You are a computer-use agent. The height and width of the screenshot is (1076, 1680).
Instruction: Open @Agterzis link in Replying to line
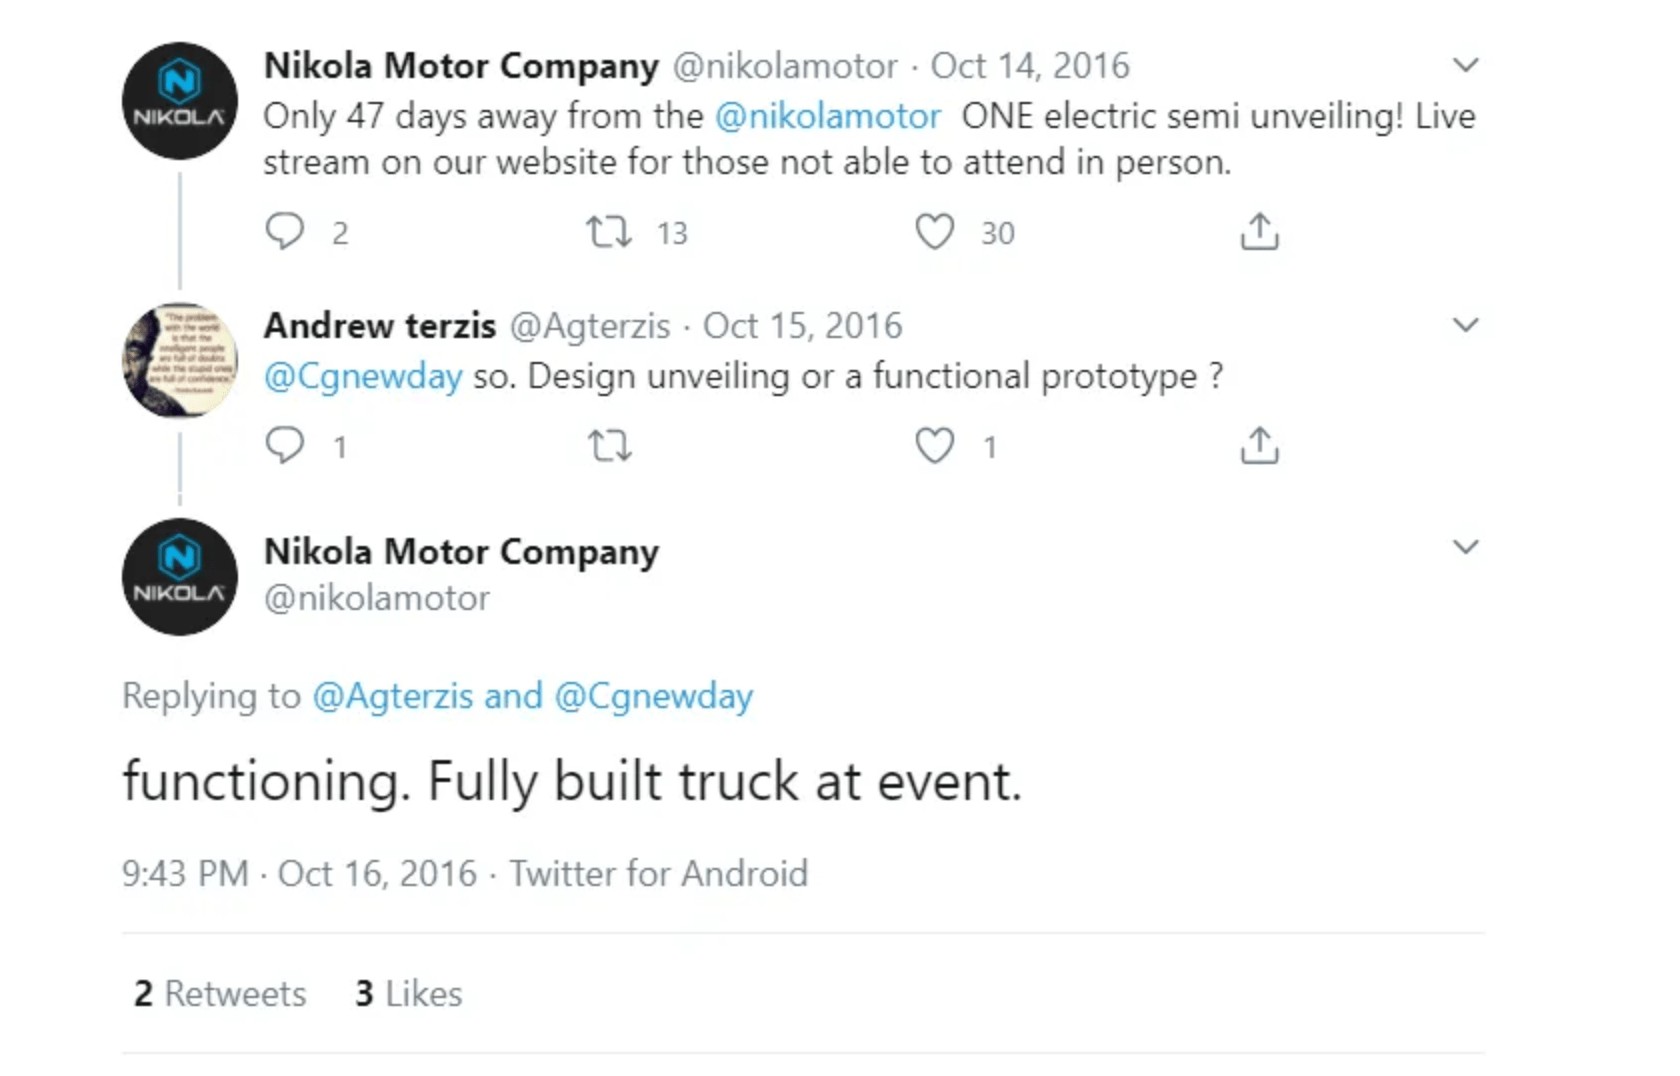(393, 695)
